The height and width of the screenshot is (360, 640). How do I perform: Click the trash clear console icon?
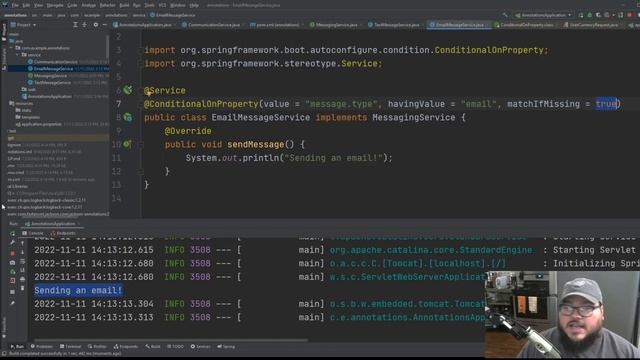(x=22, y=288)
